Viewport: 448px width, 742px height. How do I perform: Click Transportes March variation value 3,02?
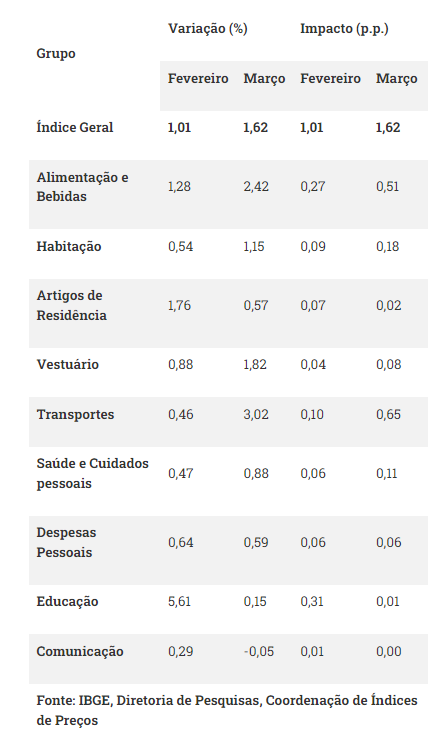[256, 415]
